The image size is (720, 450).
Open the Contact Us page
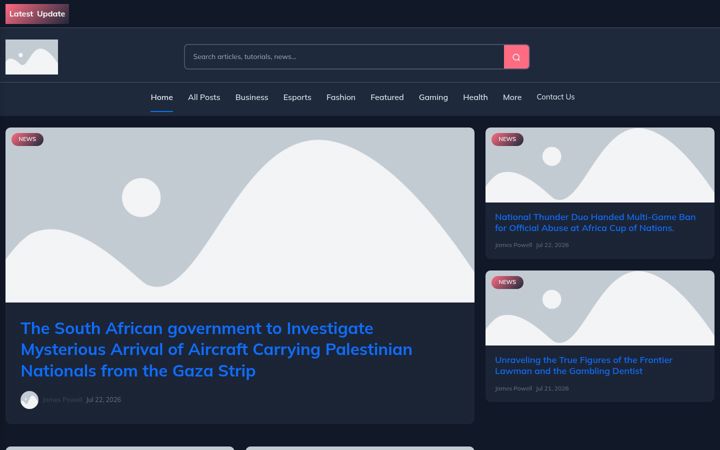(x=556, y=97)
